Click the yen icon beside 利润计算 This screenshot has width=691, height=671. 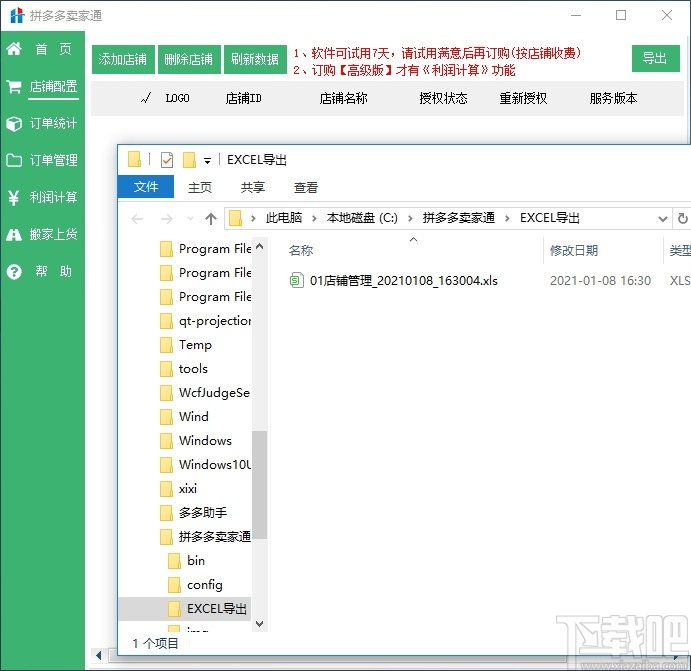click(x=14, y=198)
